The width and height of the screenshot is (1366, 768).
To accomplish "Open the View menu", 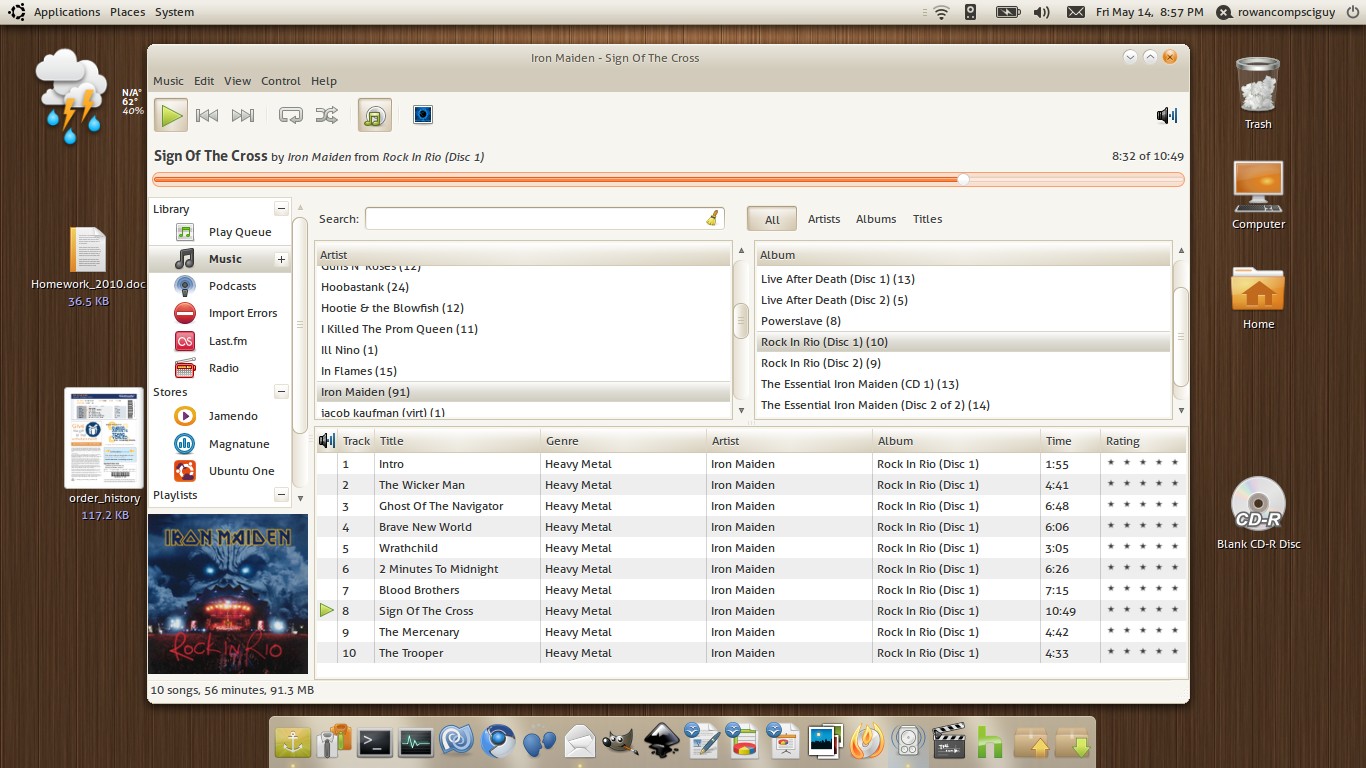I will [x=237, y=81].
